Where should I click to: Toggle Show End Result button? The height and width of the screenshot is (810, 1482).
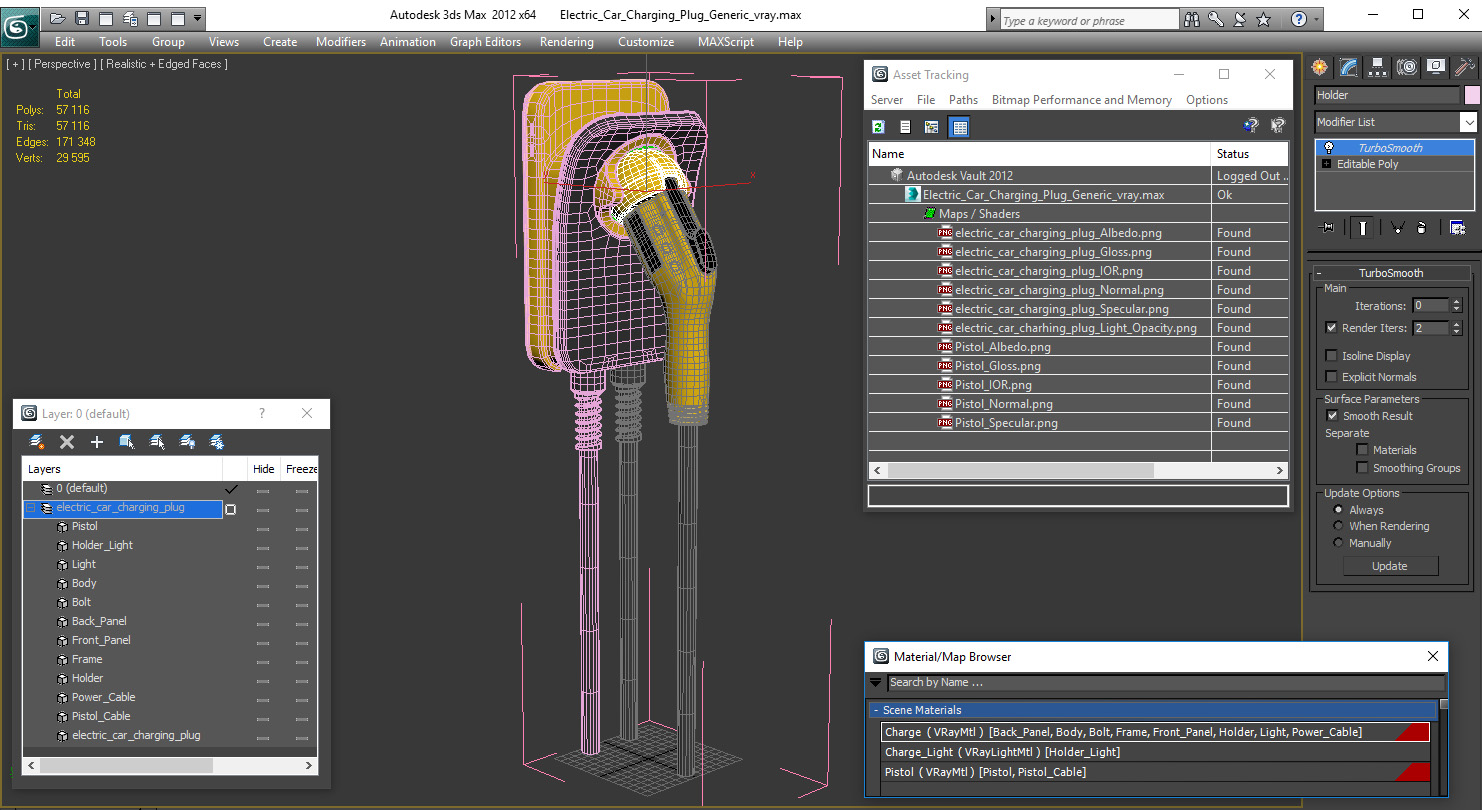(1363, 227)
